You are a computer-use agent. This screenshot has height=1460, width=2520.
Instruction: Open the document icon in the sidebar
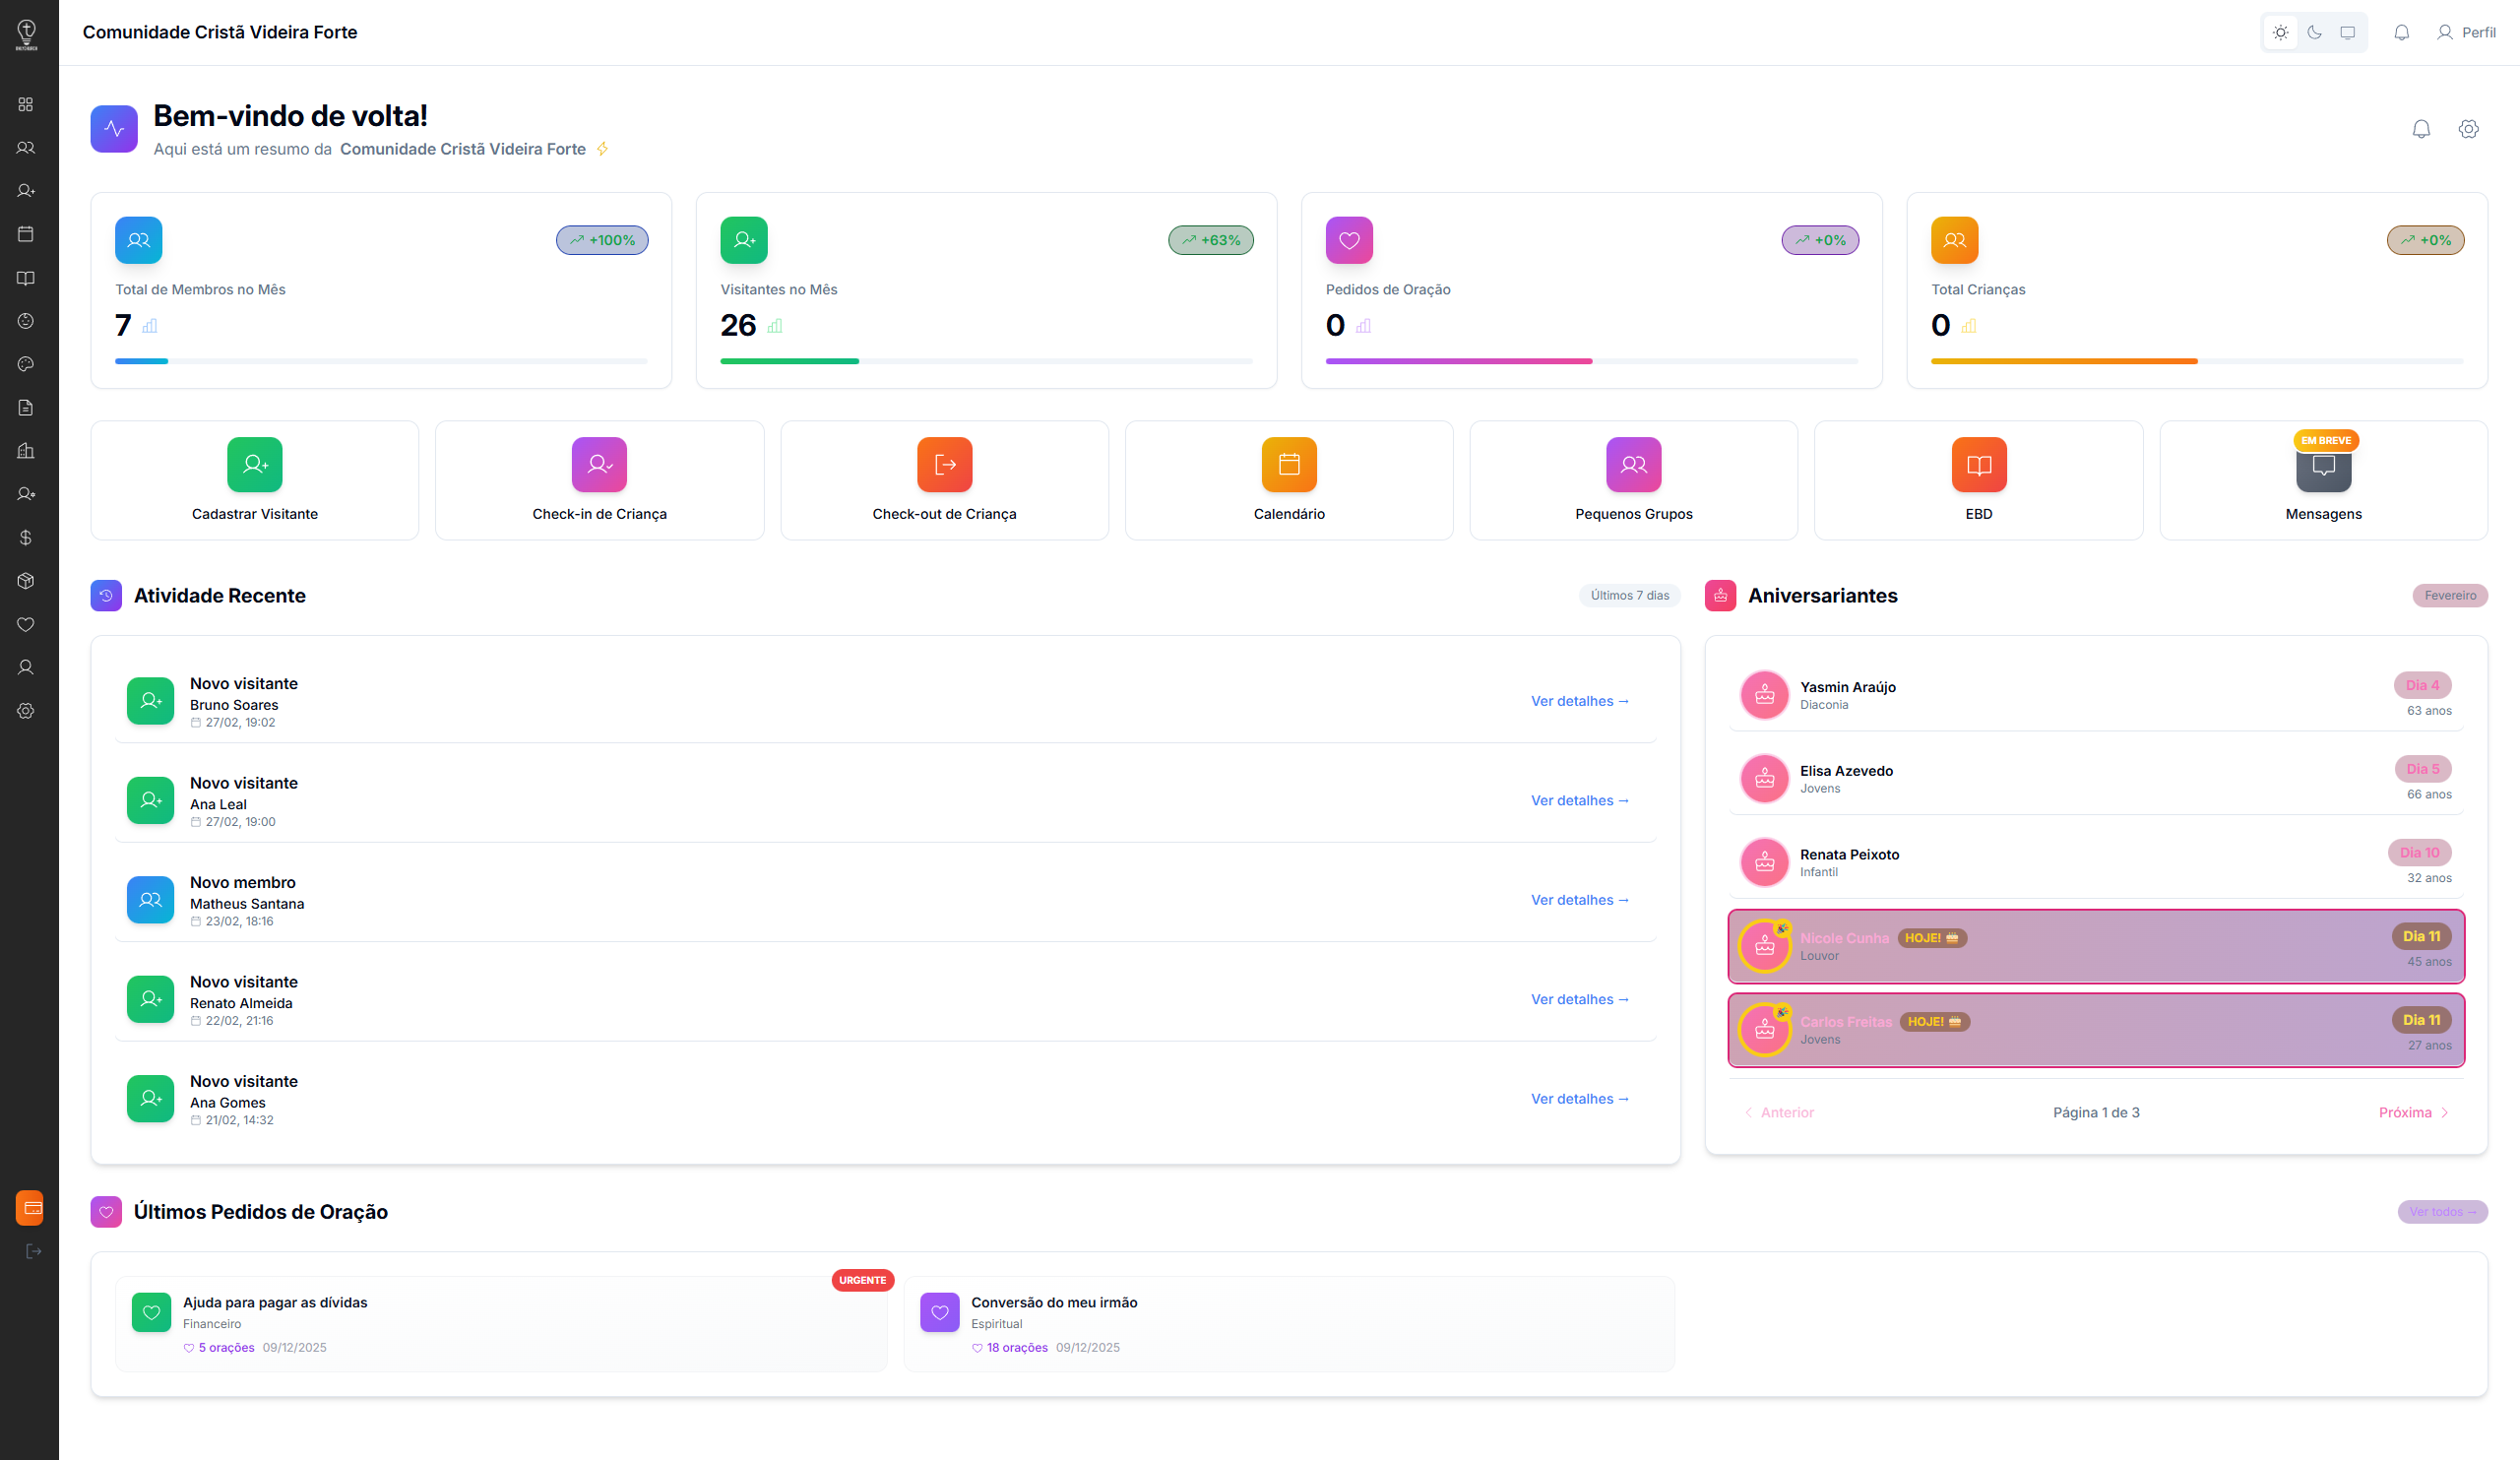(26, 408)
